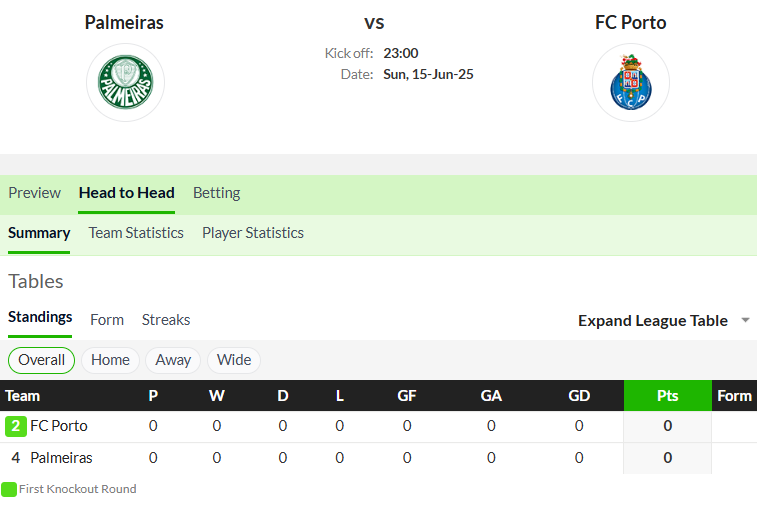Open the Preview tab
Screen dimensions: 758x505
[35, 193]
